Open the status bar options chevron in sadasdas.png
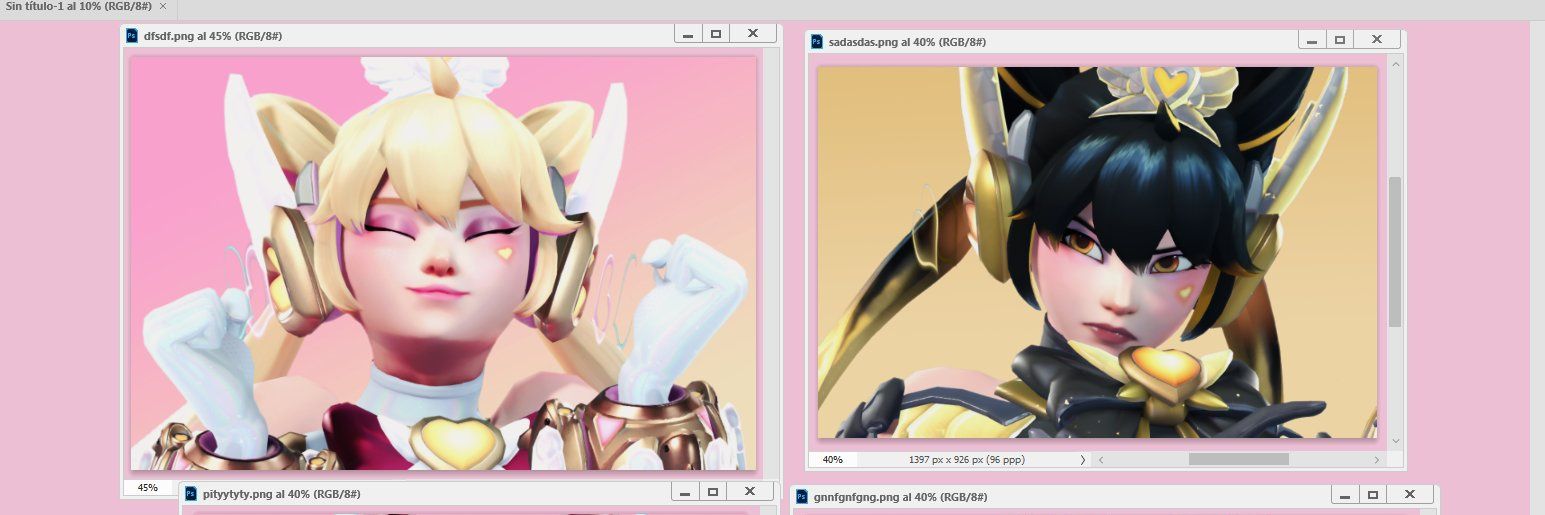 click(x=1083, y=460)
